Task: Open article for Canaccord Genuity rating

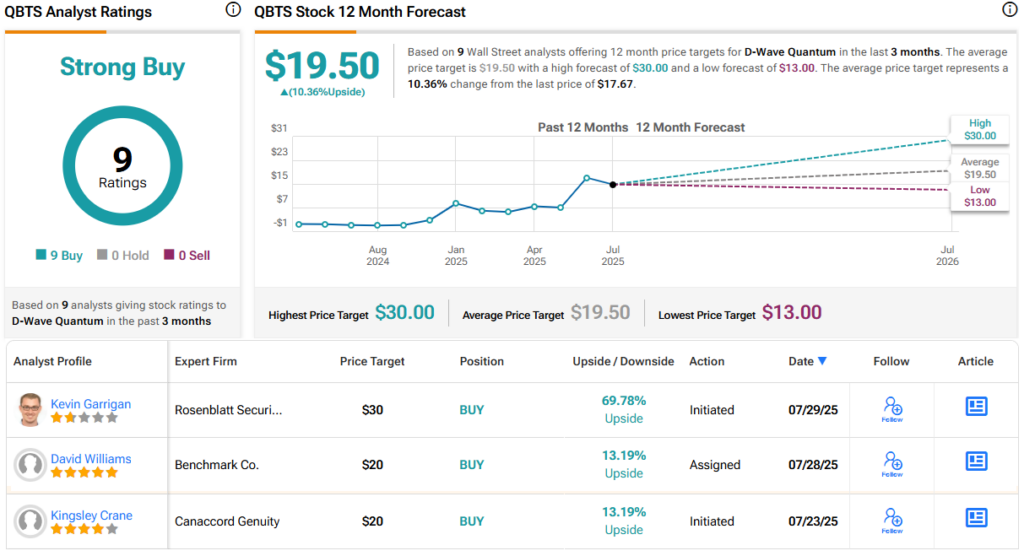Action: (x=976, y=517)
